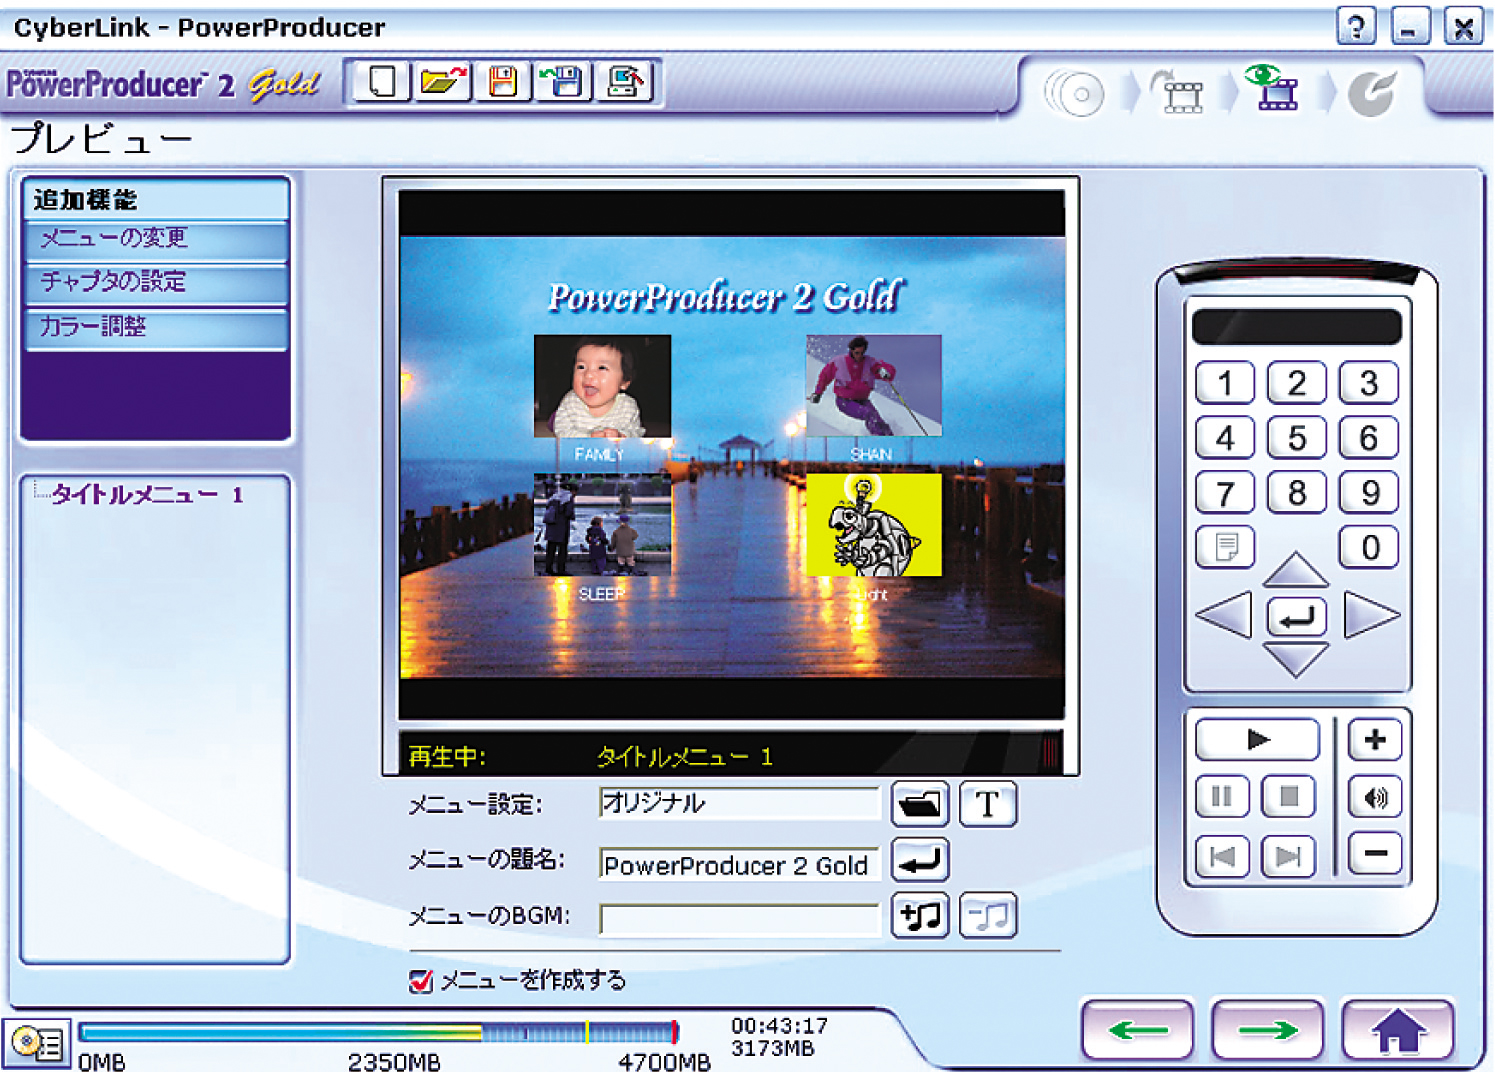
Task: Select the preview eye-film step icon
Action: 1272,88
